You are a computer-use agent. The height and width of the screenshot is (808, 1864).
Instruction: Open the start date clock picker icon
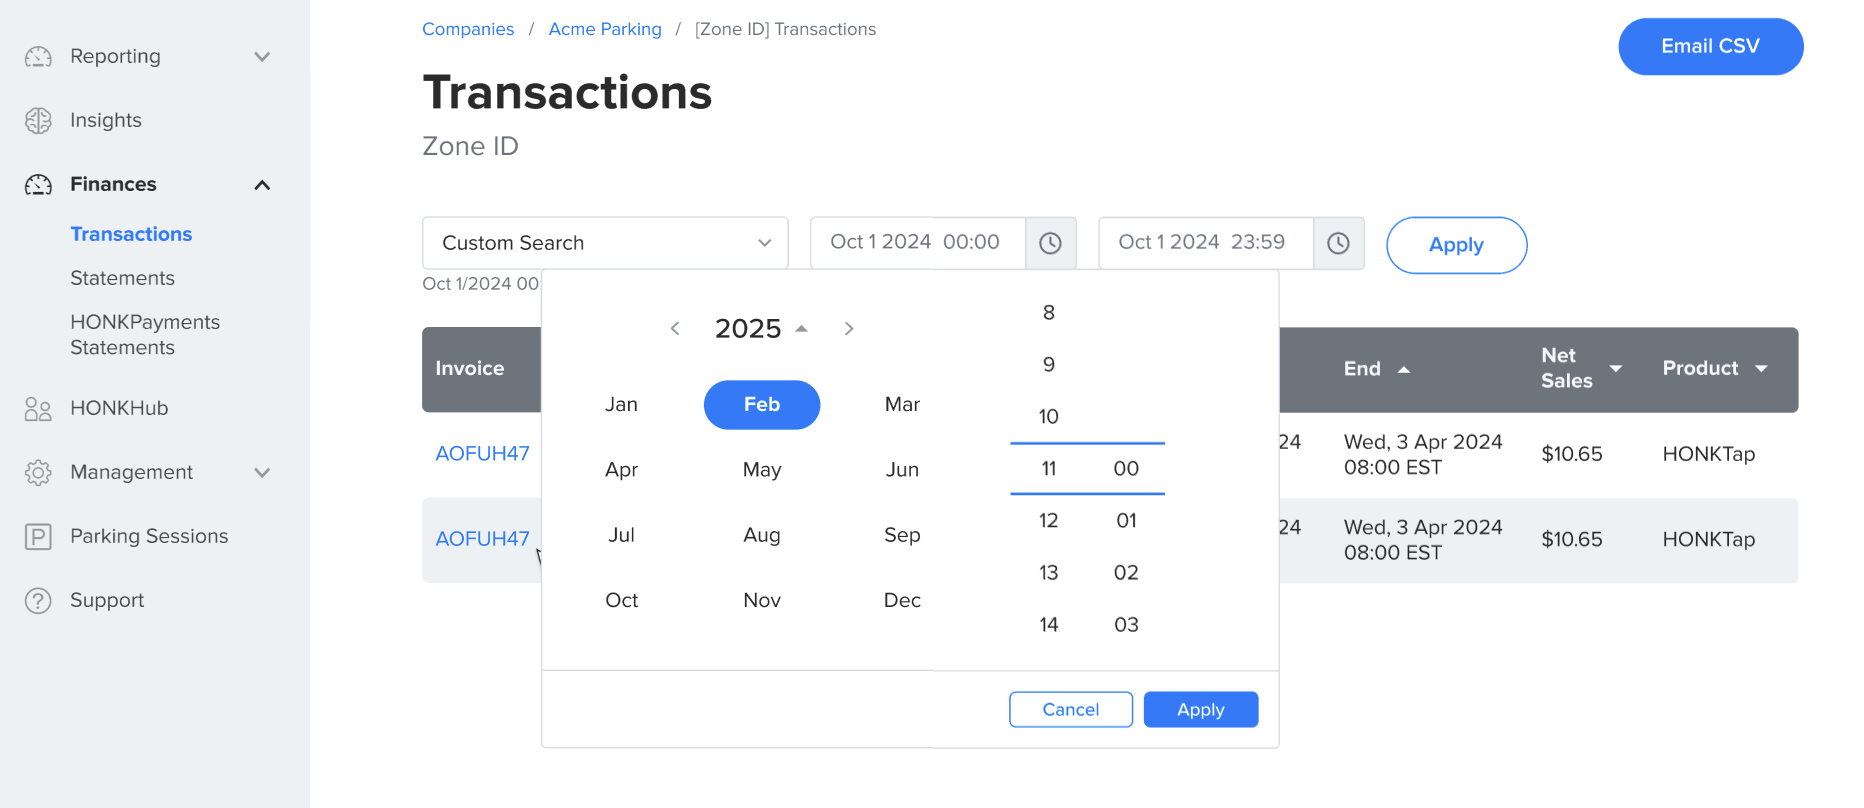pyautogui.click(x=1050, y=243)
